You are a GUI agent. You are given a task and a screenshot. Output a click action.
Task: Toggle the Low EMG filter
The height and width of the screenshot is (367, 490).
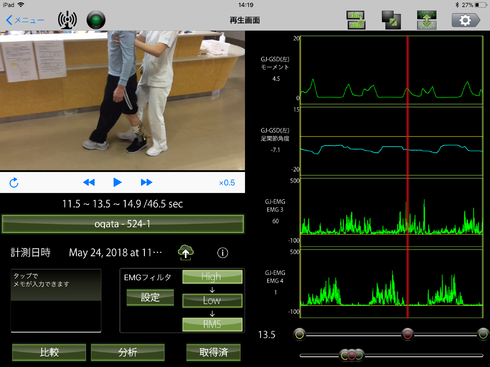coord(212,300)
